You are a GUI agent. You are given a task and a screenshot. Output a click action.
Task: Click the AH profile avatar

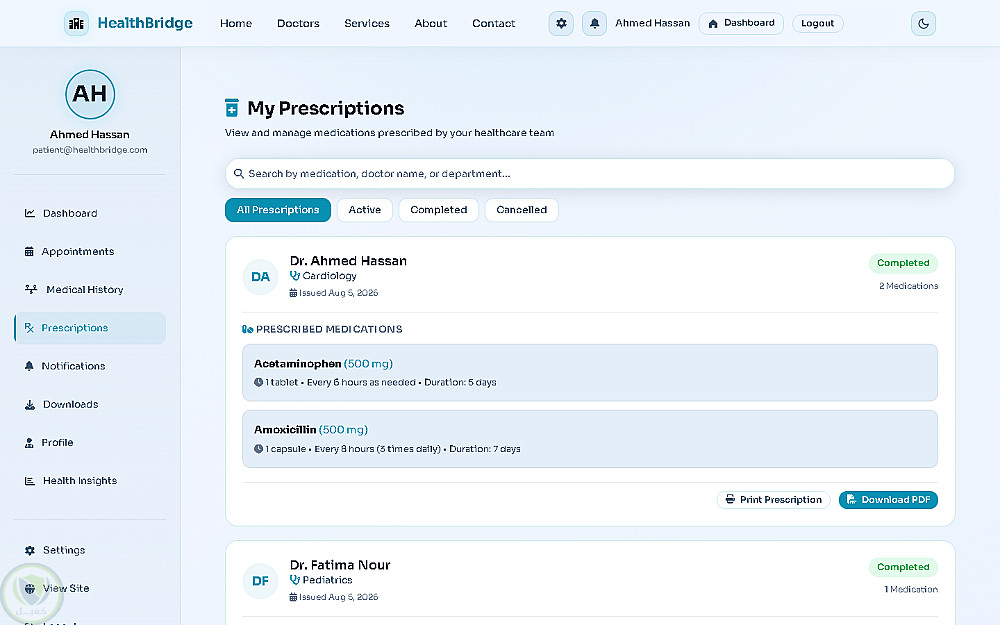tap(90, 94)
